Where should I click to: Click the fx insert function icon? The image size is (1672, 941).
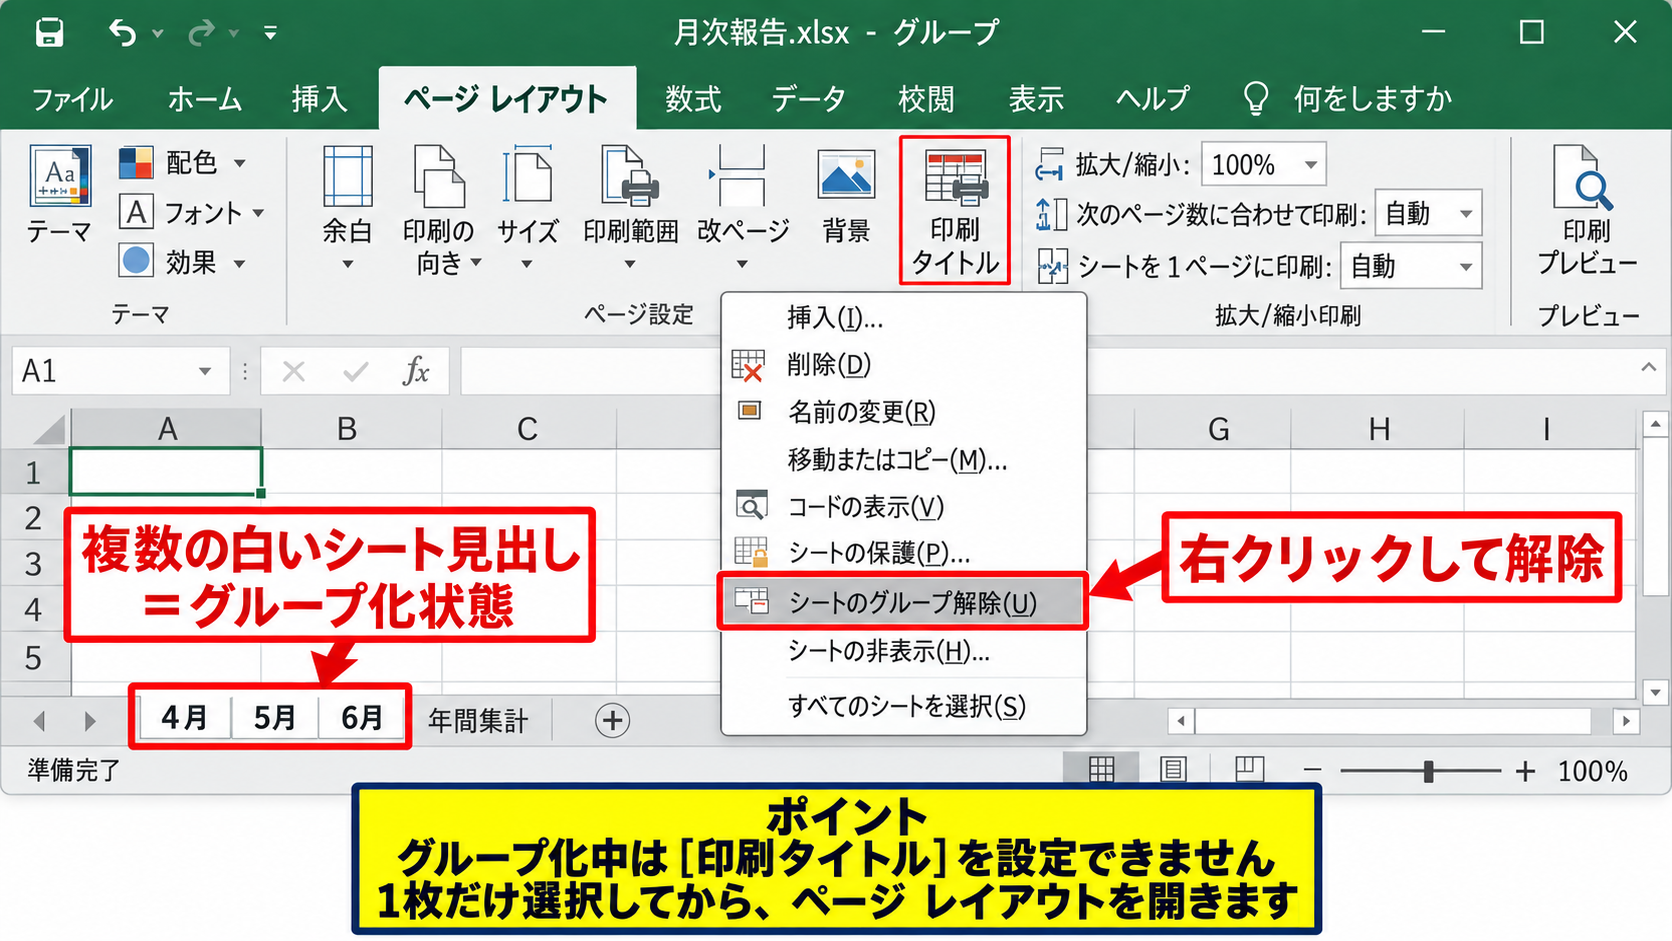pyautogui.click(x=416, y=372)
